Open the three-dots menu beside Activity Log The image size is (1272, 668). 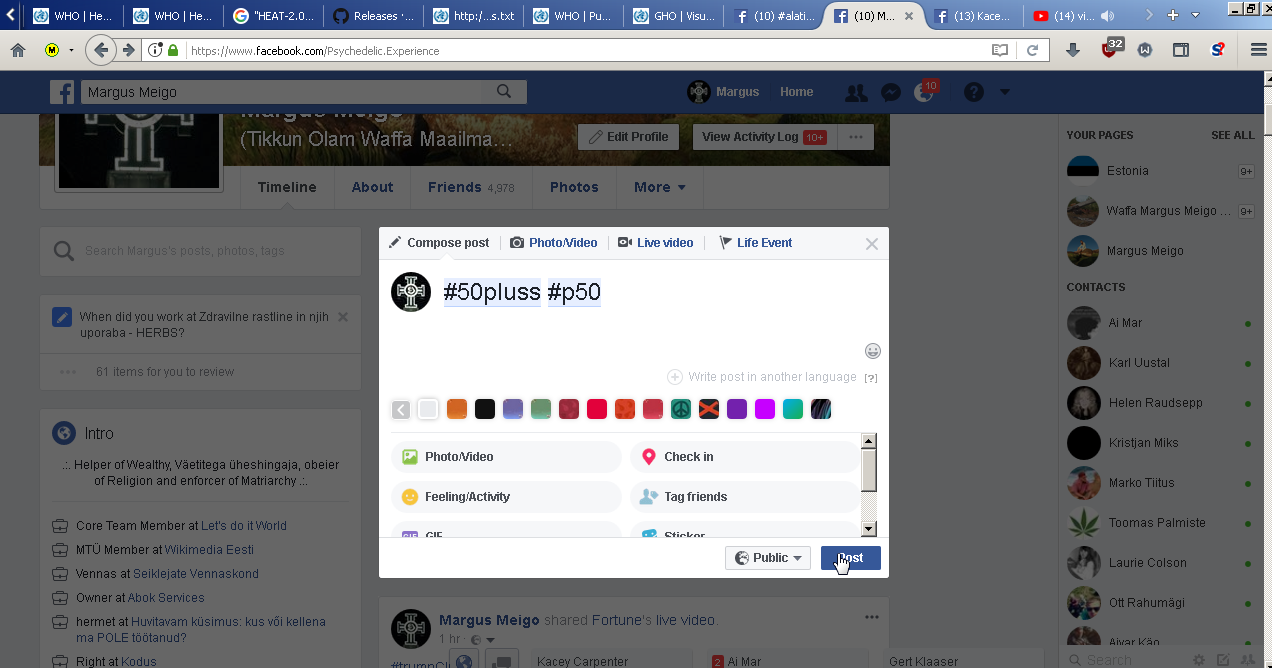(855, 137)
